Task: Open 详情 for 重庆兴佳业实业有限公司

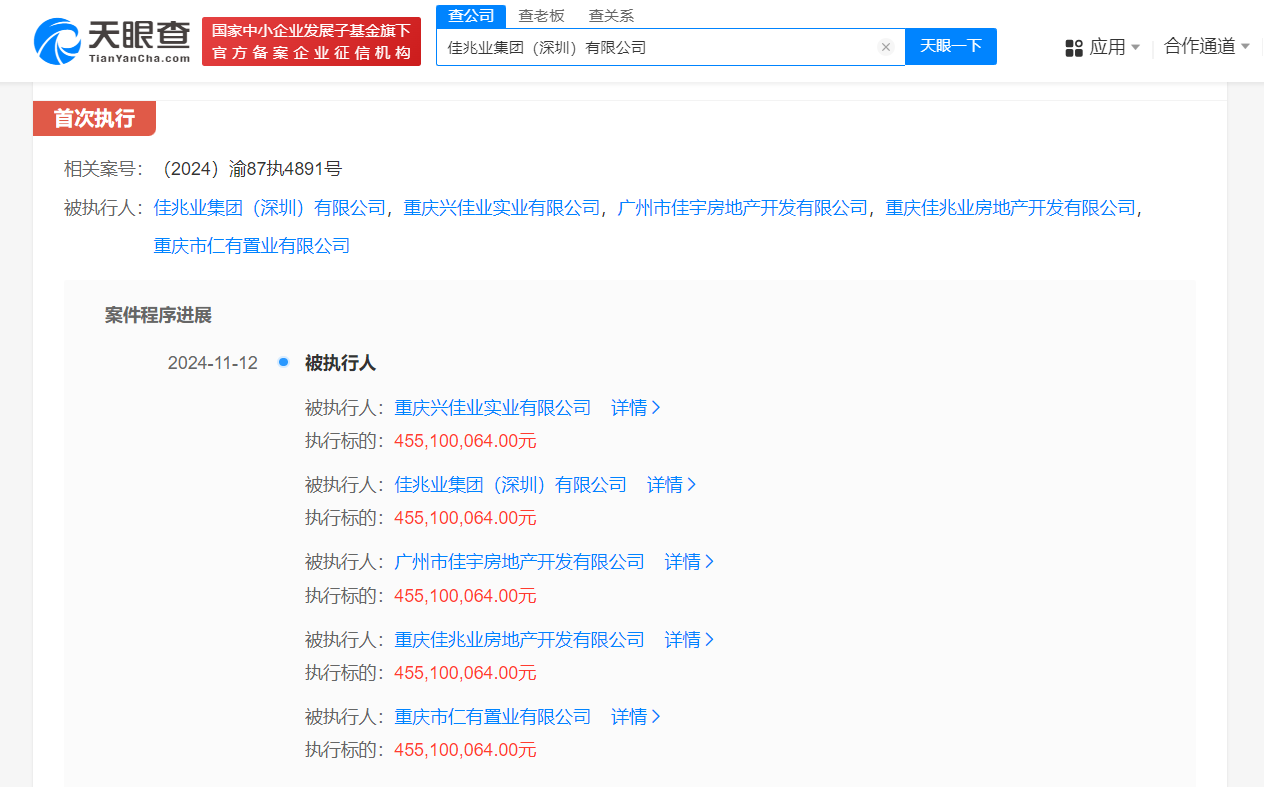Action: click(x=636, y=408)
